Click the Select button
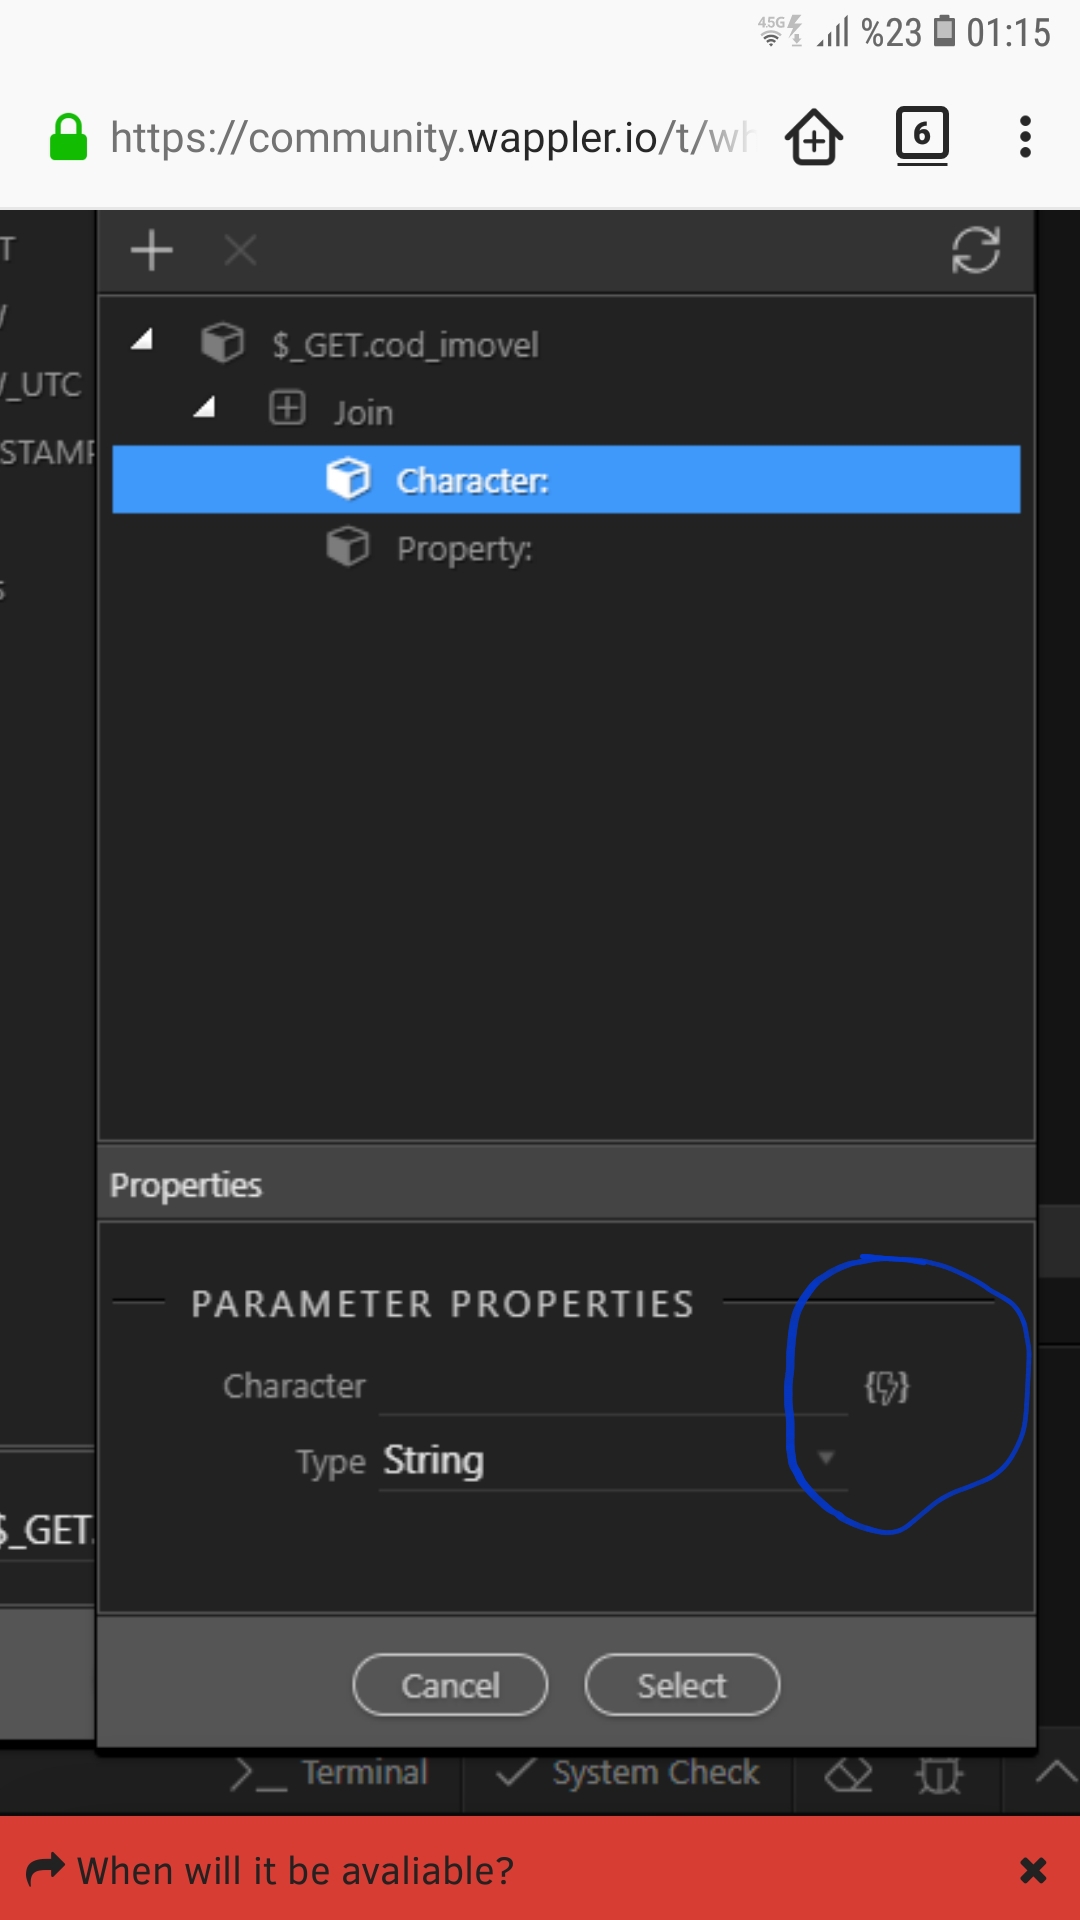Screen dimensions: 1080x1920 point(682,1685)
